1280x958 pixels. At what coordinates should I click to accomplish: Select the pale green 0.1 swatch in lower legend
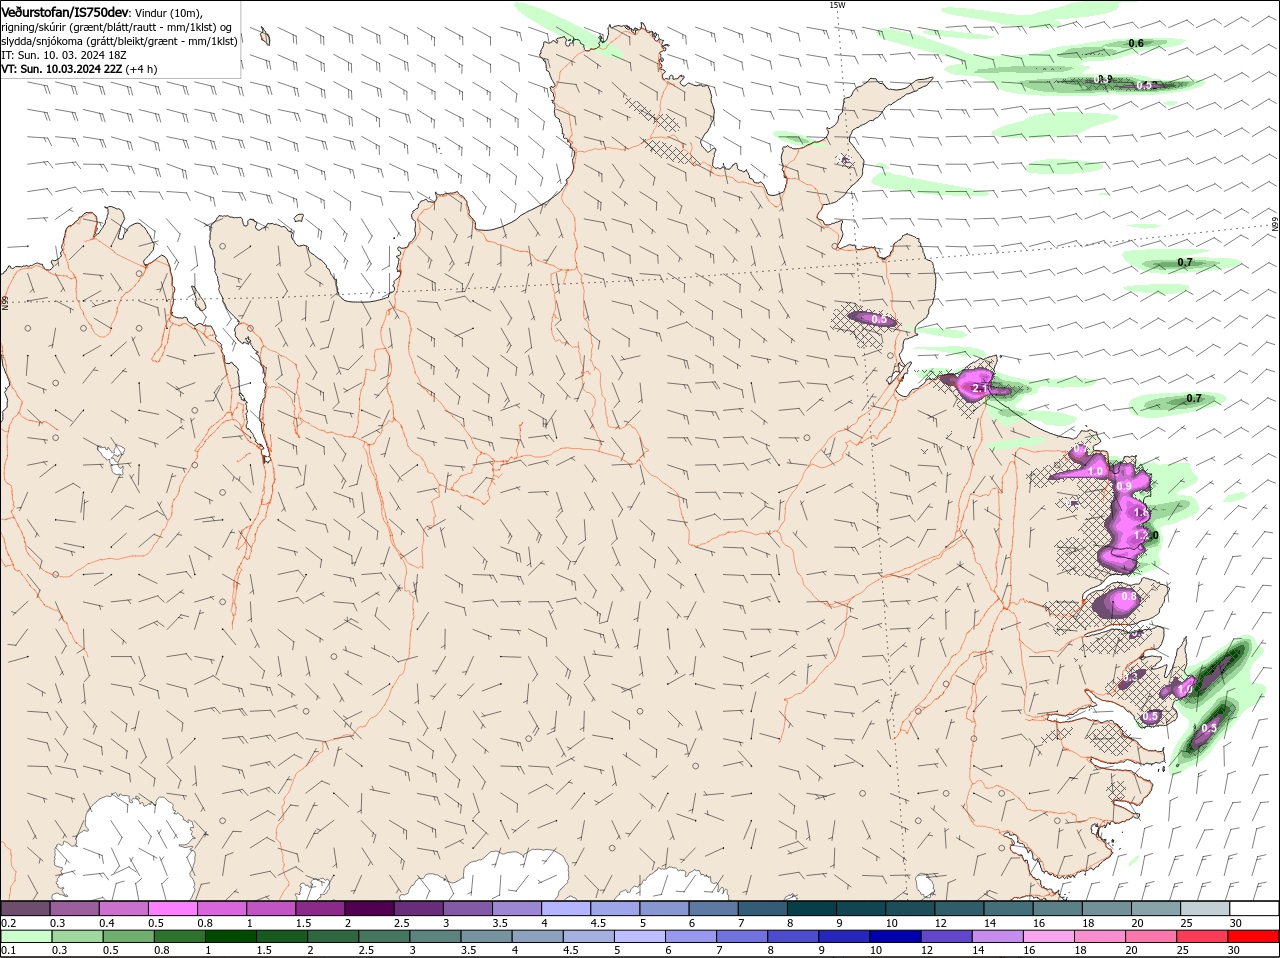[26, 936]
